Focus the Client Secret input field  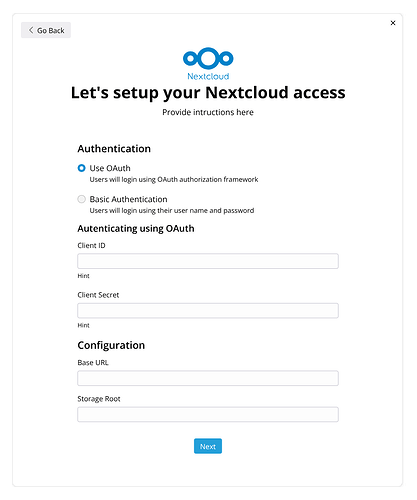pyautogui.click(x=208, y=311)
